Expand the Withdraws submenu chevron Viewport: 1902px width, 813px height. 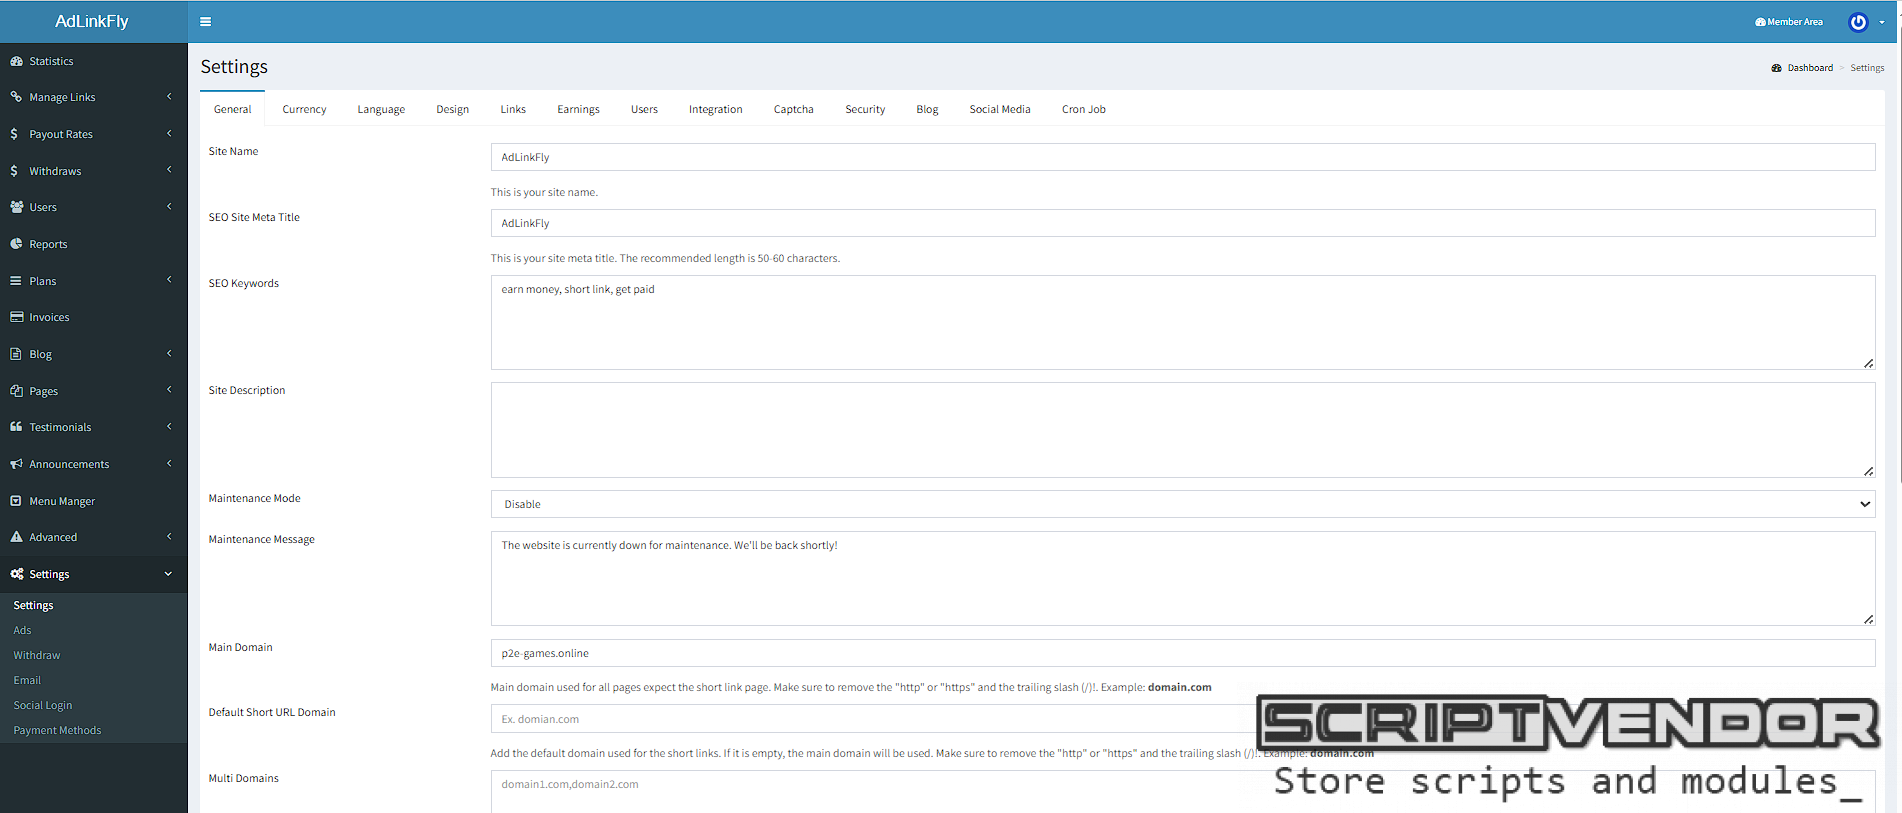pos(169,170)
